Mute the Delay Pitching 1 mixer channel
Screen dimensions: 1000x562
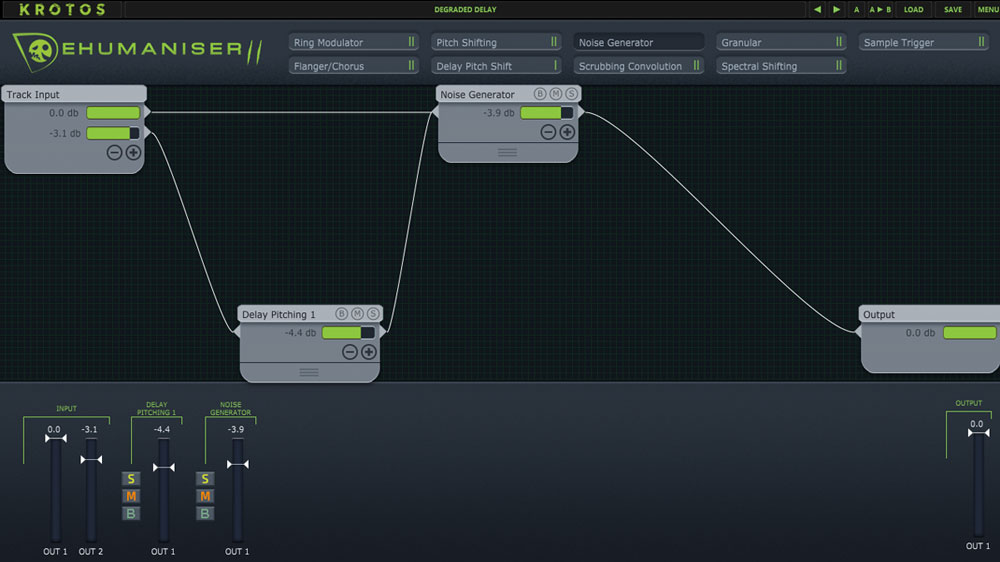click(x=131, y=497)
